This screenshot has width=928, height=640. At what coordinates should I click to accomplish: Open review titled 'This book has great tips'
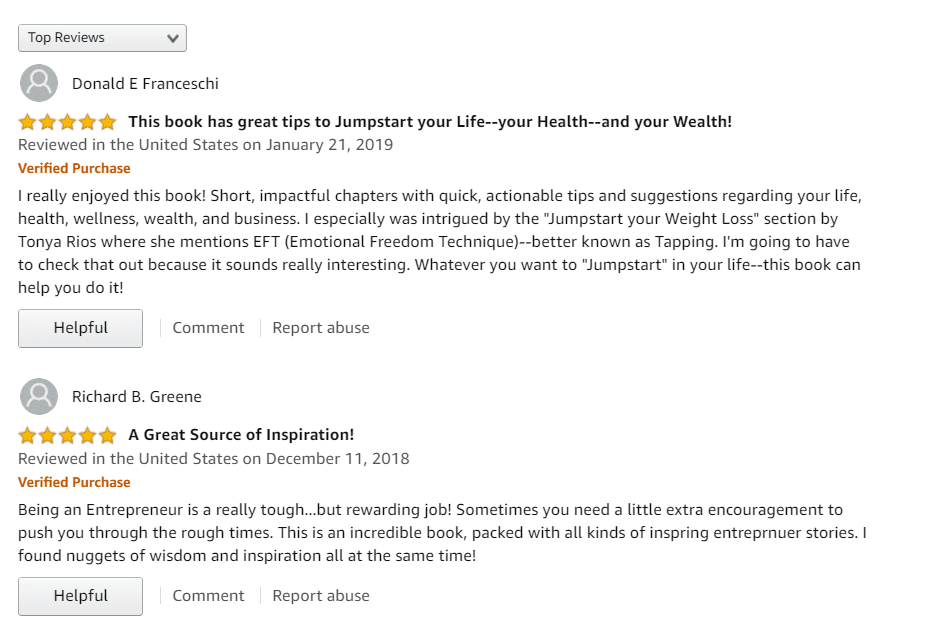[x=430, y=121]
